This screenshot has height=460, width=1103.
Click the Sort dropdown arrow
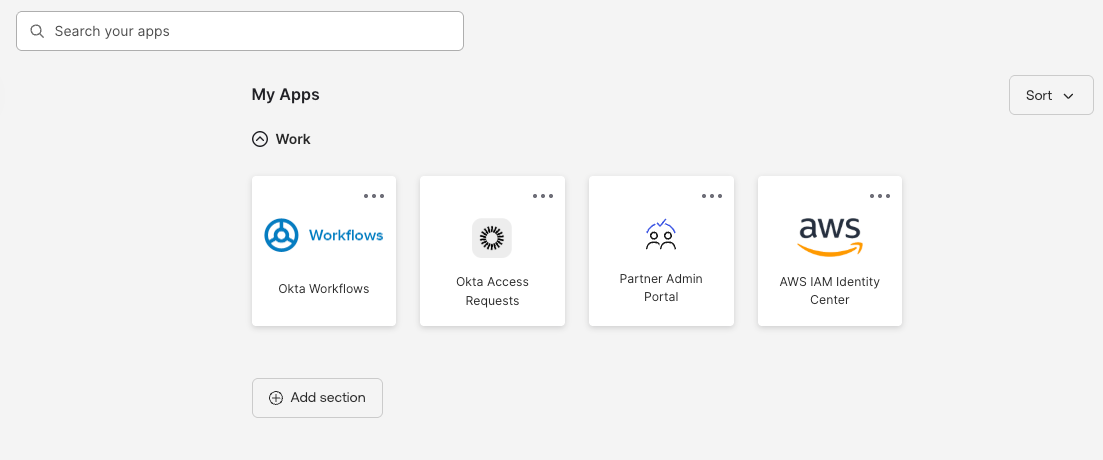(1068, 96)
